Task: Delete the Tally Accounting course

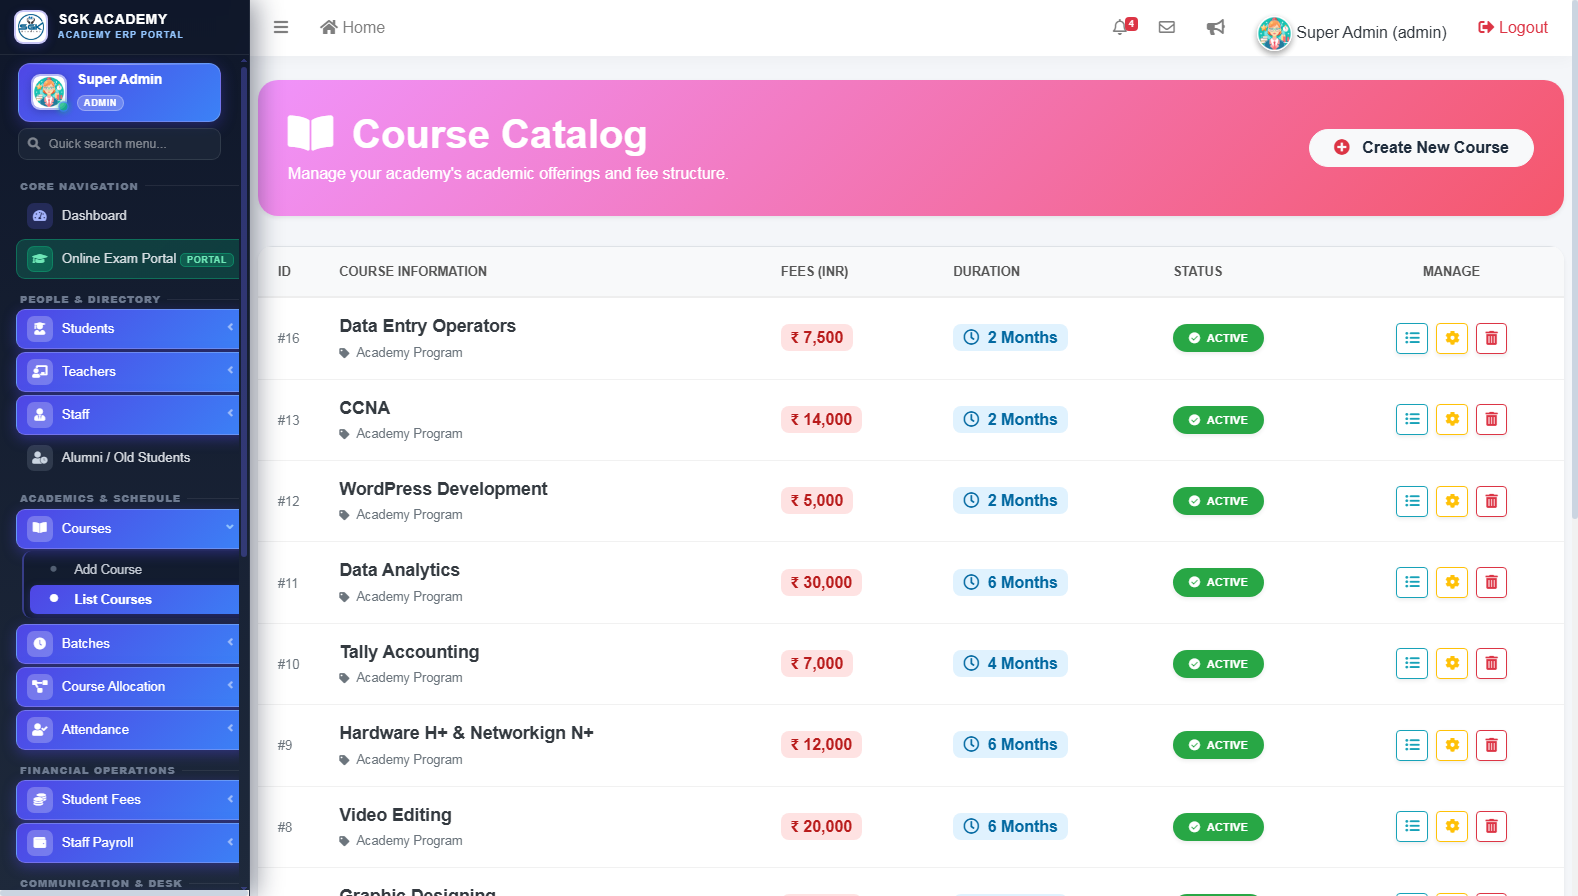Action: tap(1491, 663)
